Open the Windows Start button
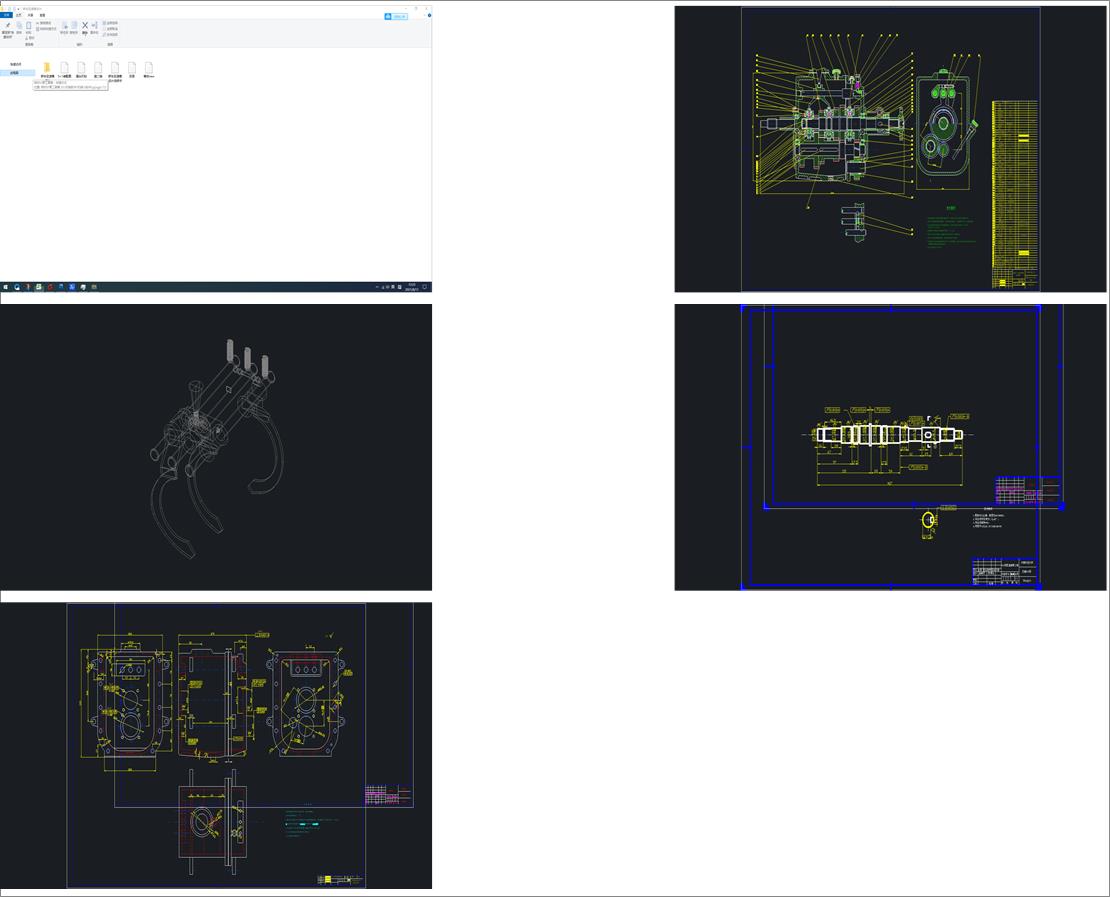 click(x=4, y=287)
